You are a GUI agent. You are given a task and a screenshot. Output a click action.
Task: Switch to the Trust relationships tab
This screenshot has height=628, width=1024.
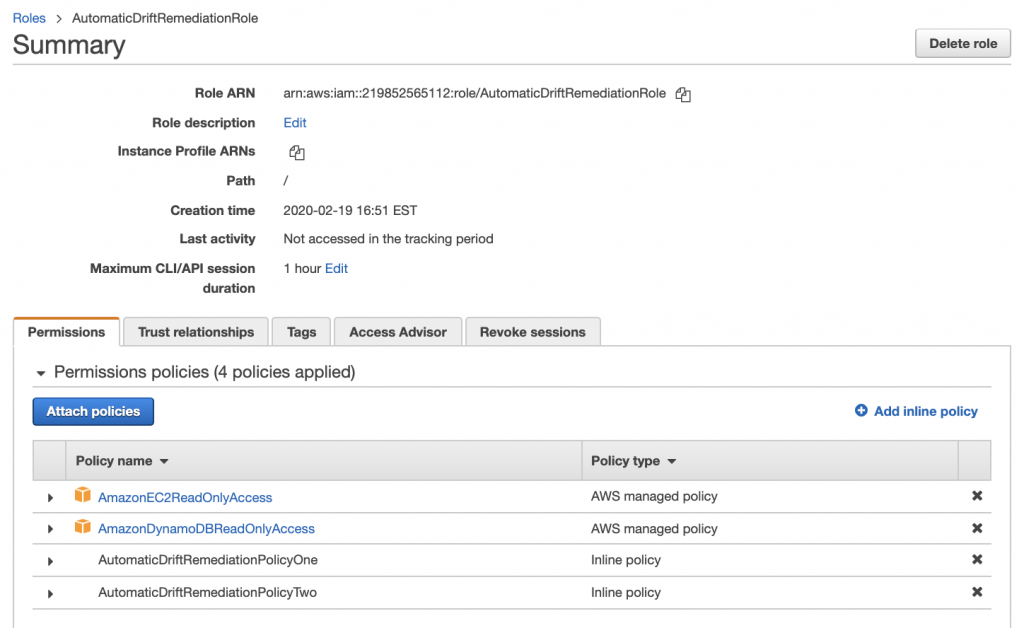(x=195, y=331)
